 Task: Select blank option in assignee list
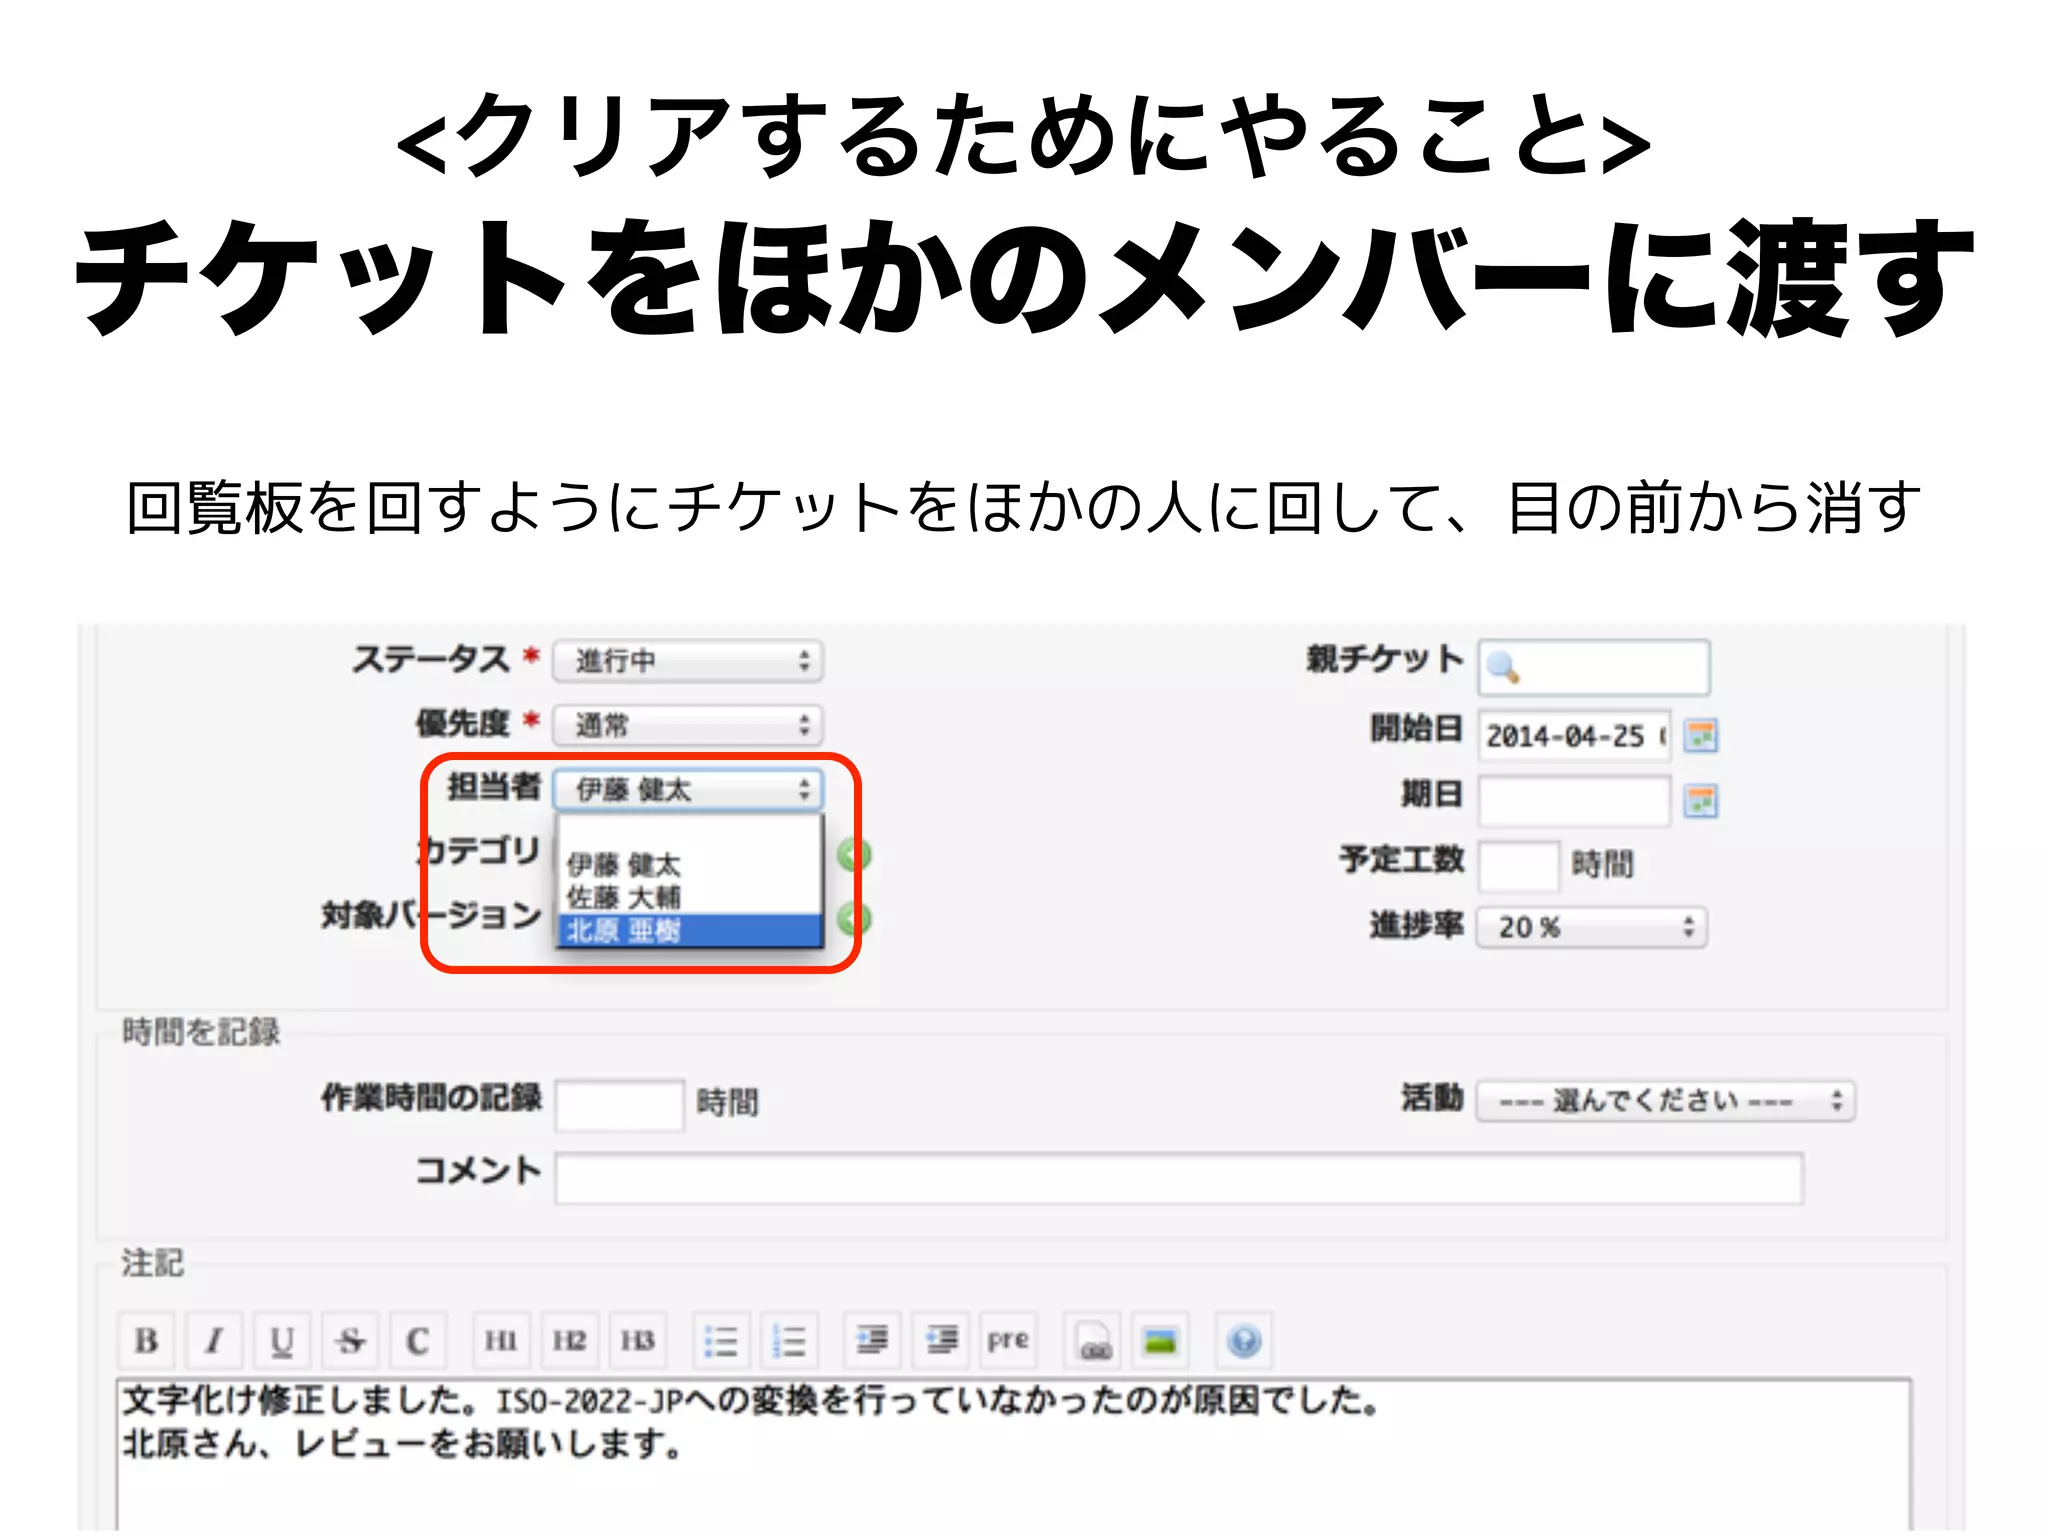[690, 833]
